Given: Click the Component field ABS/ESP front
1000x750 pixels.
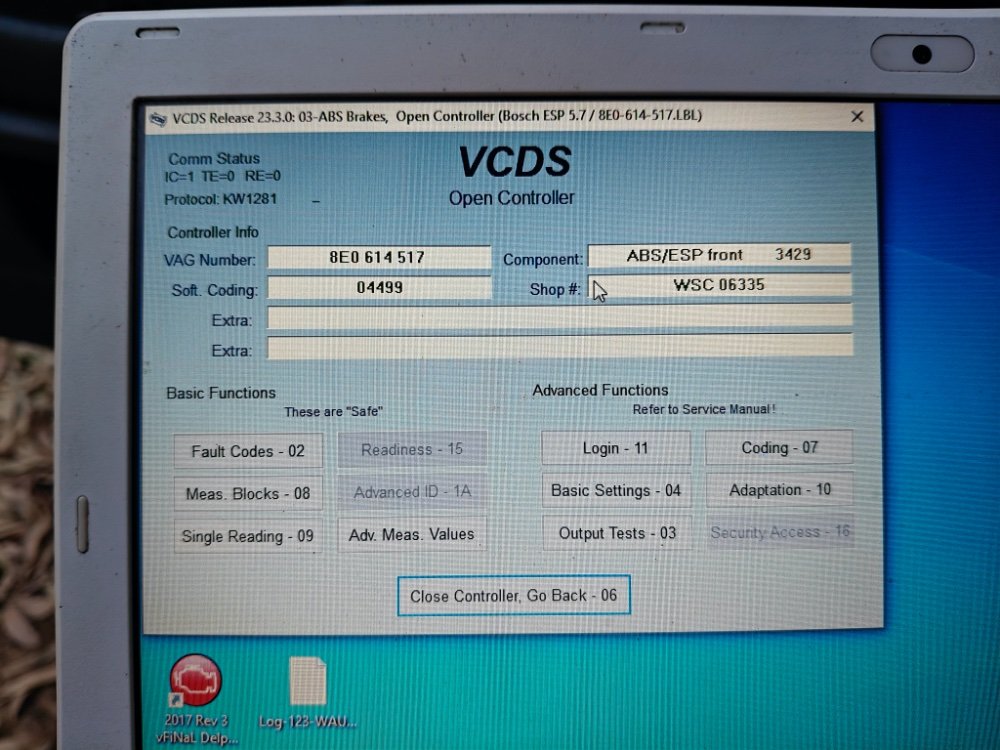Looking at the screenshot, I should point(719,255).
